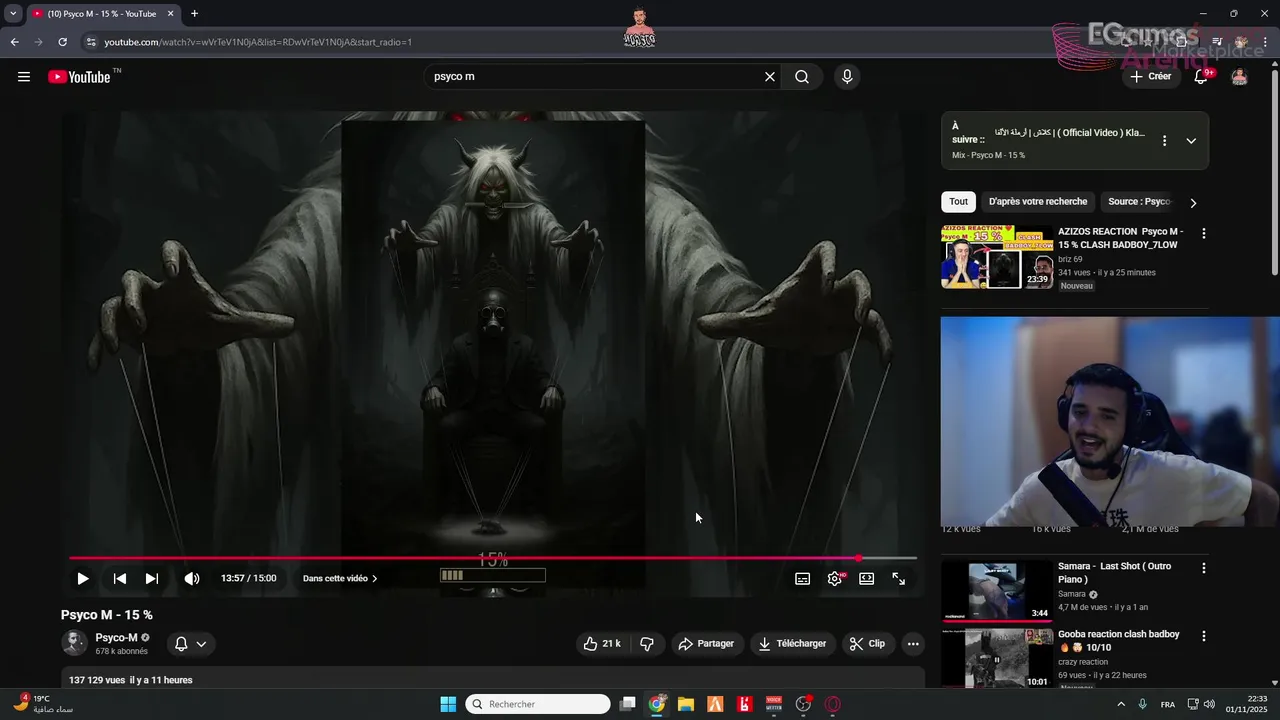Run search with the magnifier button
The image size is (1280, 720).
pos(802,77)
